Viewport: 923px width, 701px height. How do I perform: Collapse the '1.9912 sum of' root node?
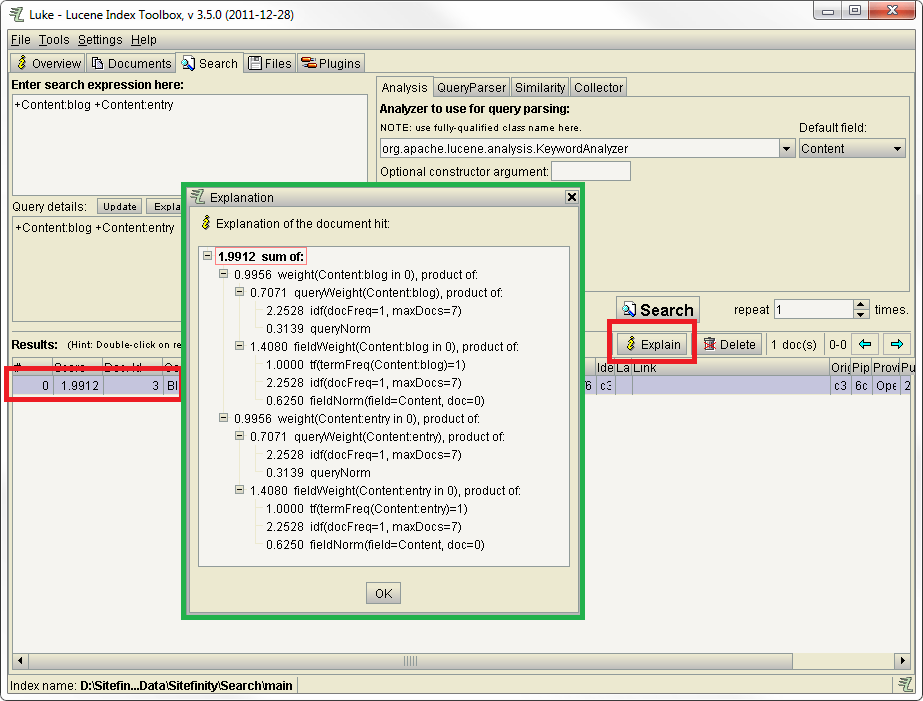tap(207, 257)
